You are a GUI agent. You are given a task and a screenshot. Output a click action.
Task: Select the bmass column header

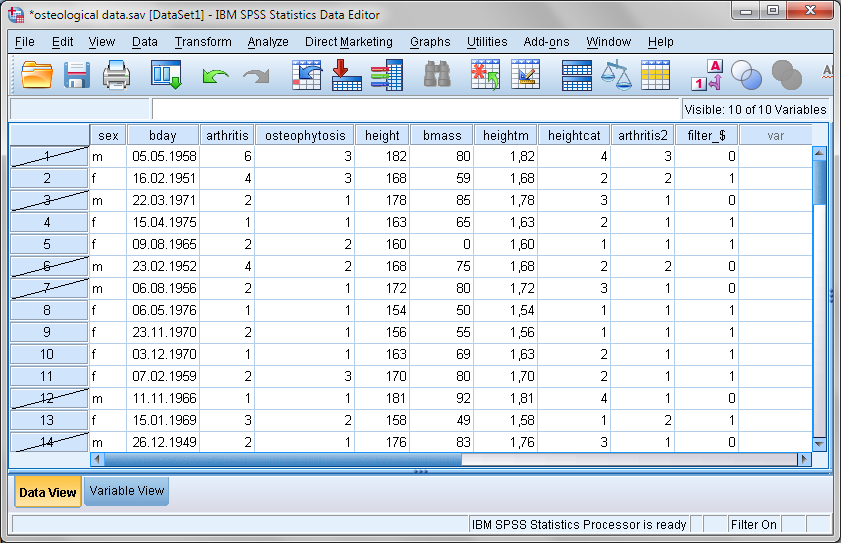point(441,135)
